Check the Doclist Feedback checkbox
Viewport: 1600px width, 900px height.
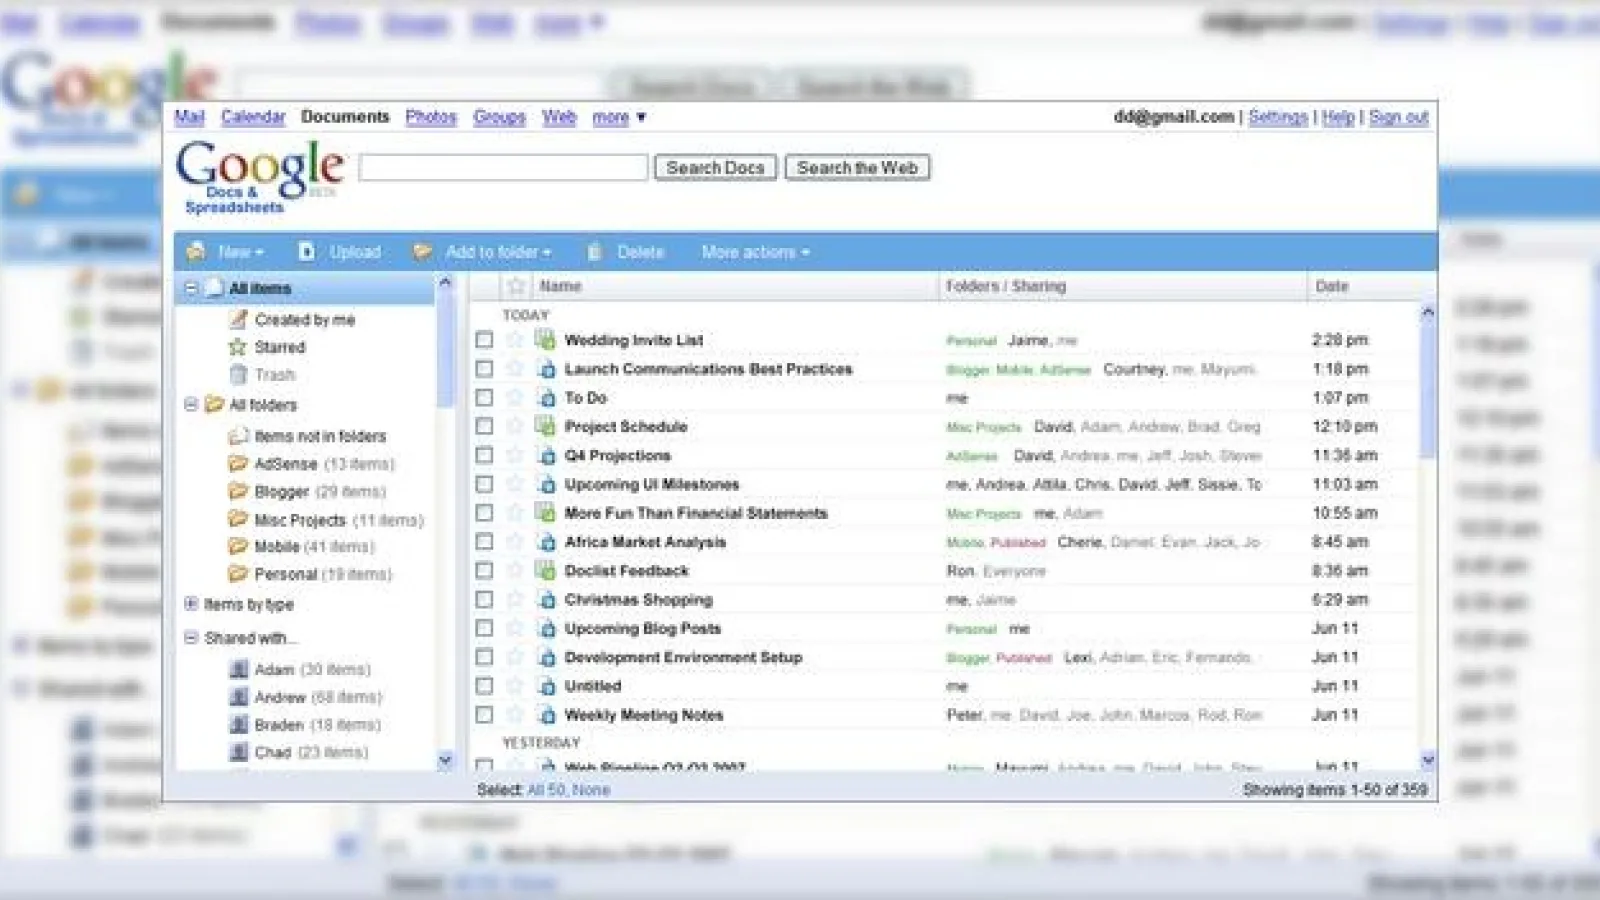pos(485,571)
